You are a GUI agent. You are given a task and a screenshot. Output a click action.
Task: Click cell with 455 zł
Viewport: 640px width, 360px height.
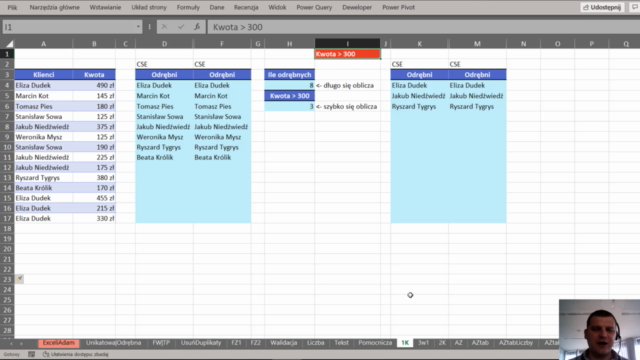tap(94, 198)
